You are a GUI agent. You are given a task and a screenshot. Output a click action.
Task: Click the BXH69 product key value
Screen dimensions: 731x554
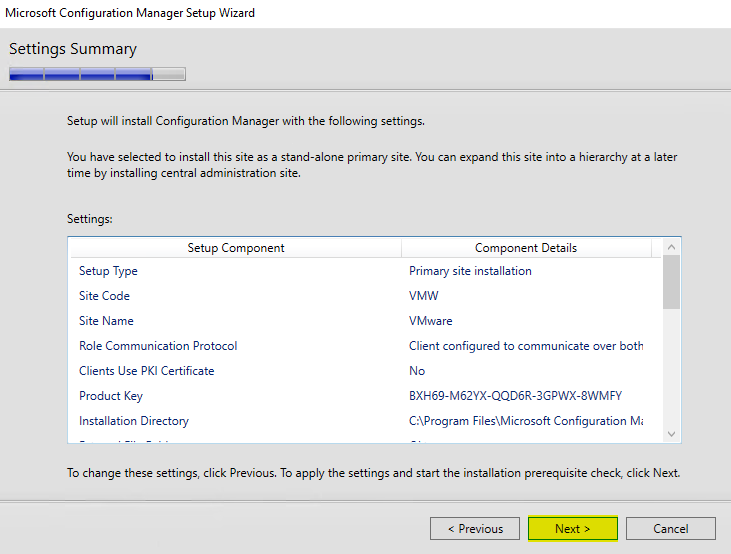pyautogui.click(x=515, y=396)
